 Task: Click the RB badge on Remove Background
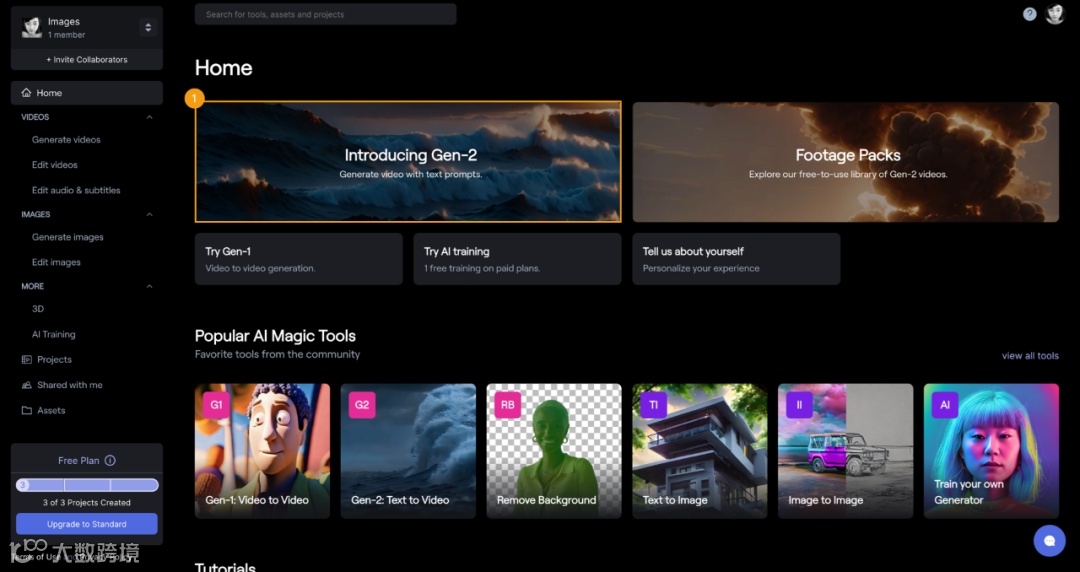[x=508, y=405]
